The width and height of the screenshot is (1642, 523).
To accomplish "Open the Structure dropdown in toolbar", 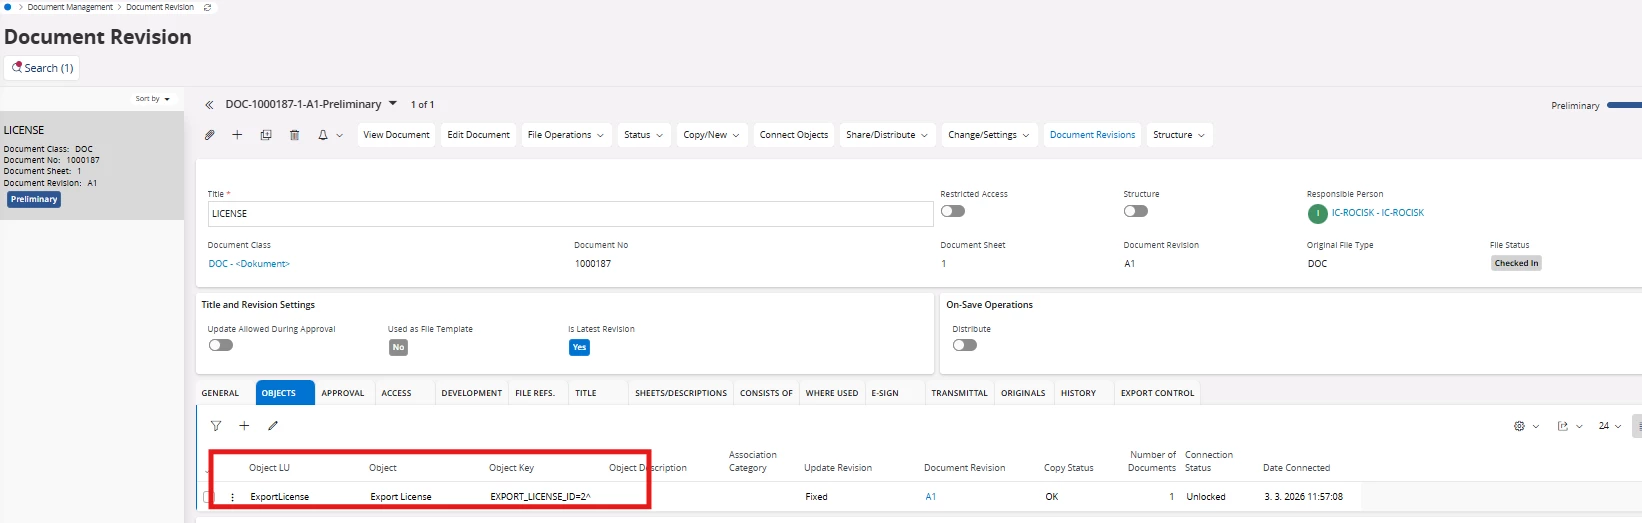I will click(x=1180, y=135).
